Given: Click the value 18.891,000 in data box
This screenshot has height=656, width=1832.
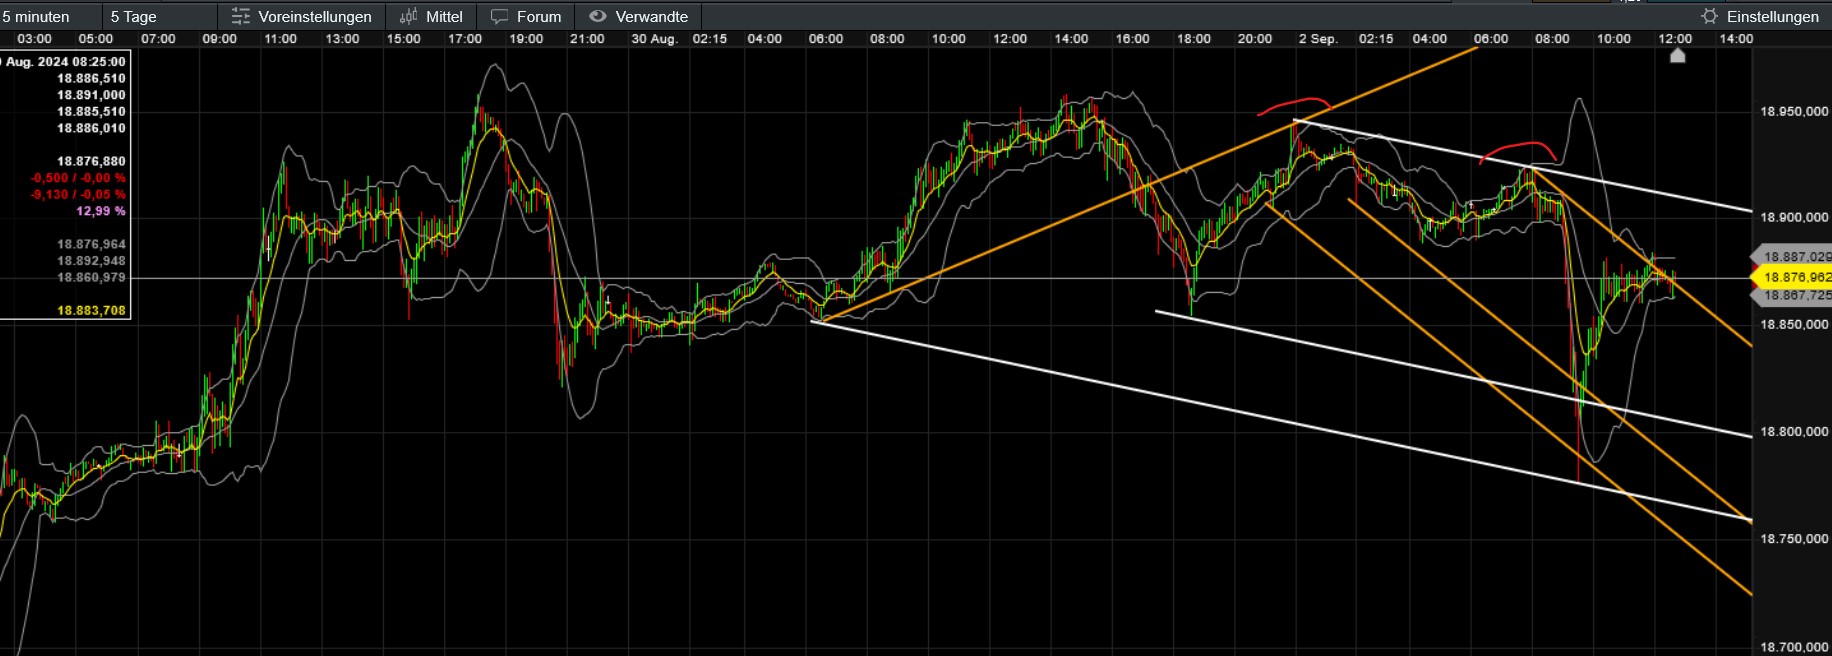Looking at the screenshot, I should click(91, 95).
